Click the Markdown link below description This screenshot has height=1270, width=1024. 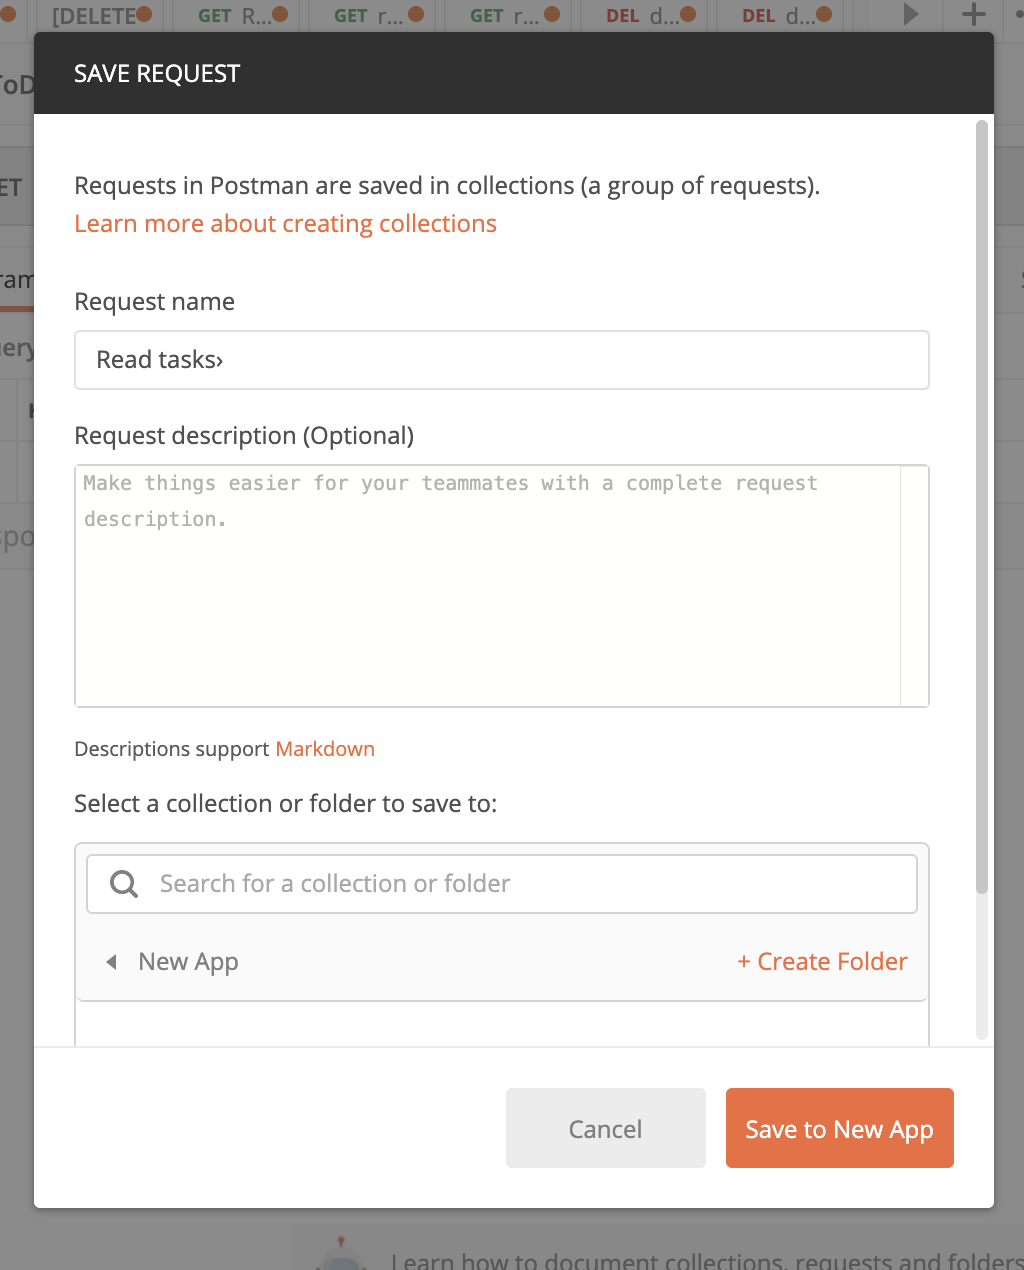325,748
